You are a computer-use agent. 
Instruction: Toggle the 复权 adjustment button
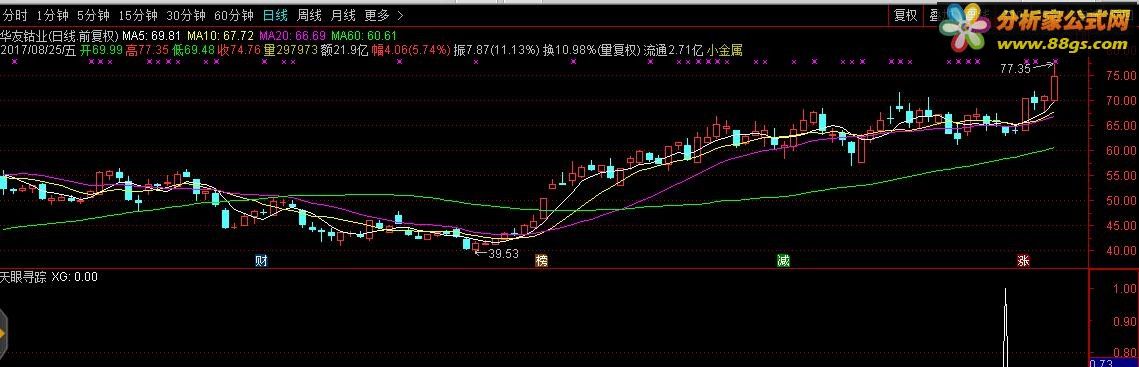coord(905,15)
